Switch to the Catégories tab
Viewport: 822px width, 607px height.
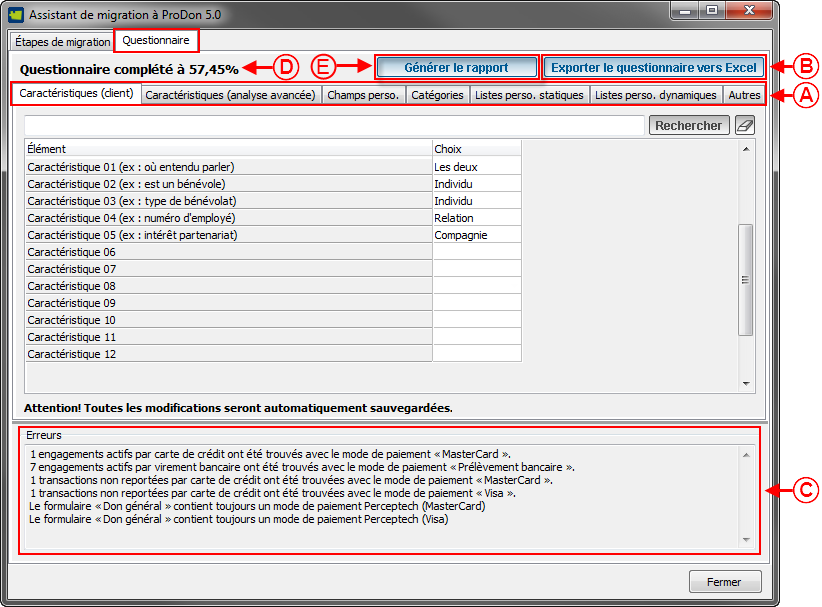coord(437,95)
